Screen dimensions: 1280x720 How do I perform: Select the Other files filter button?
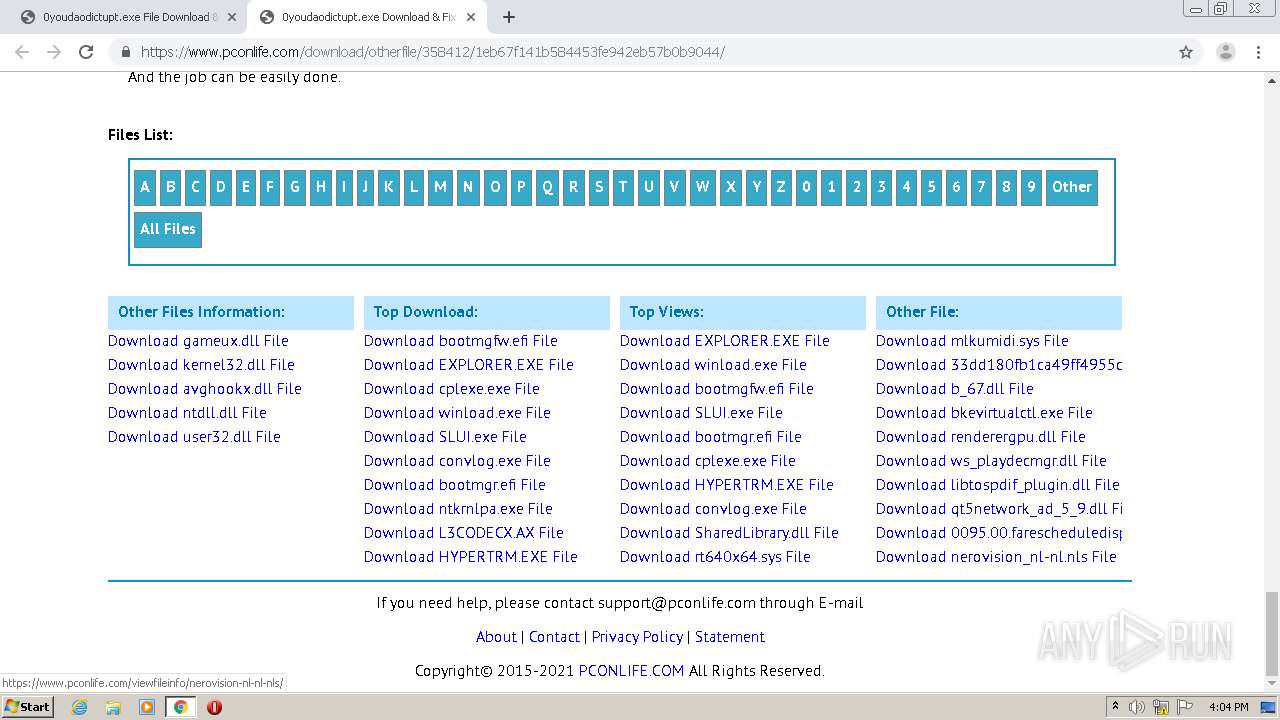[x=1071, y=187]
